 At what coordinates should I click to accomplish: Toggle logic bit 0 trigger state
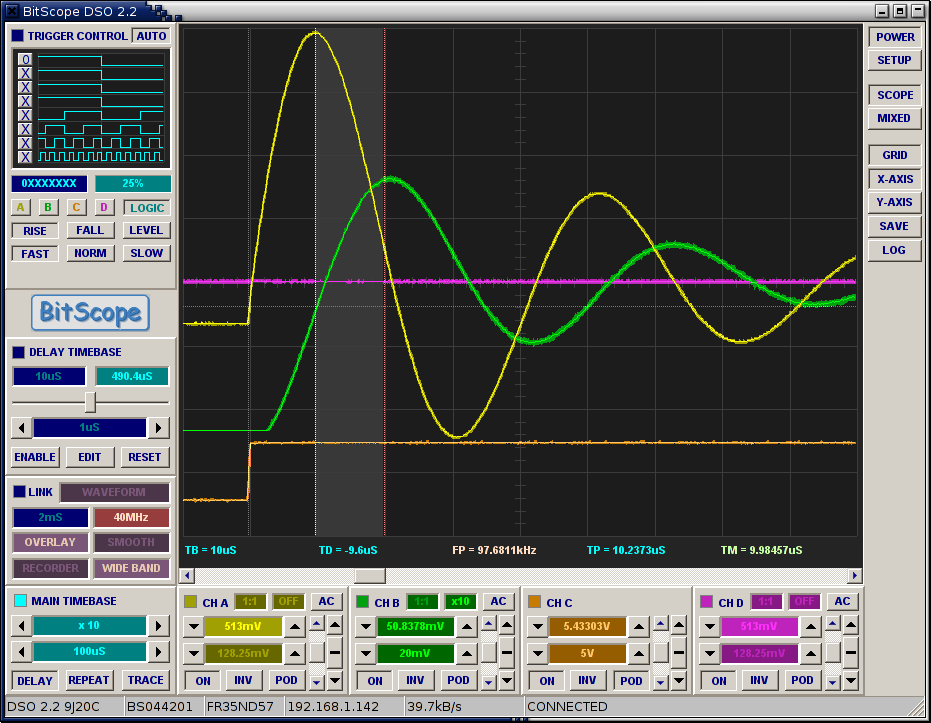pos(25,59)
